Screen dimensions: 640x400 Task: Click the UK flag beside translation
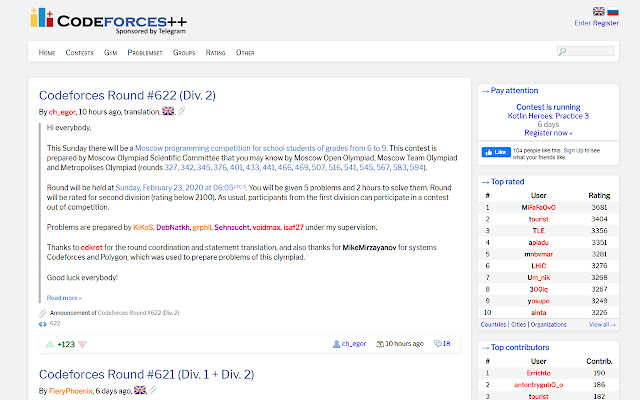point(168,111)
